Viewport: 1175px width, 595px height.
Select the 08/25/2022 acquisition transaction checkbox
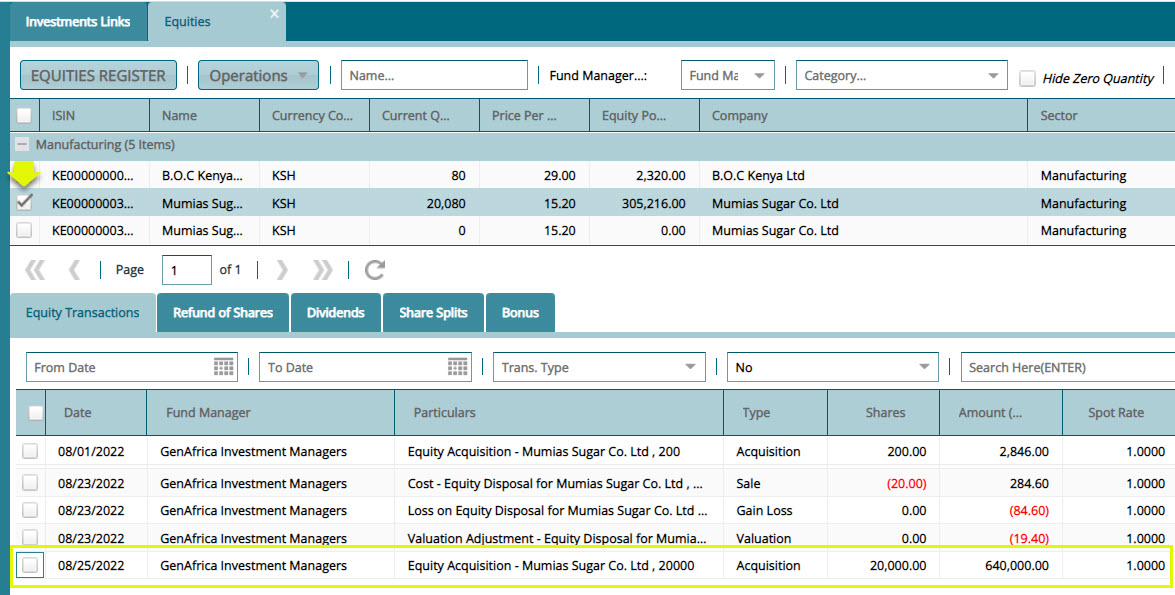30,565
